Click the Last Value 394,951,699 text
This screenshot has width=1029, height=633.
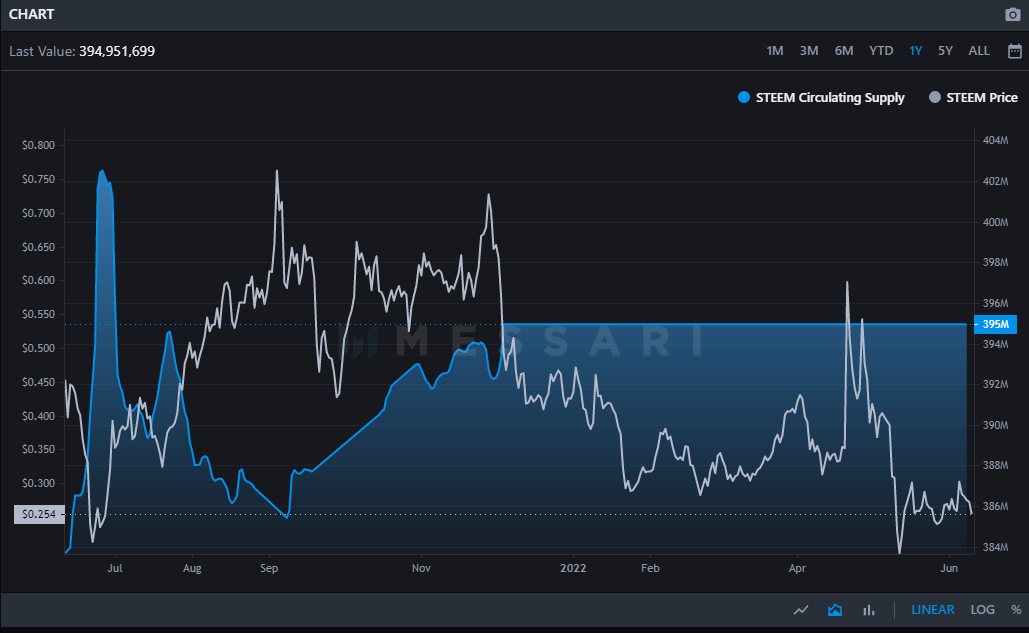[82, 51]
